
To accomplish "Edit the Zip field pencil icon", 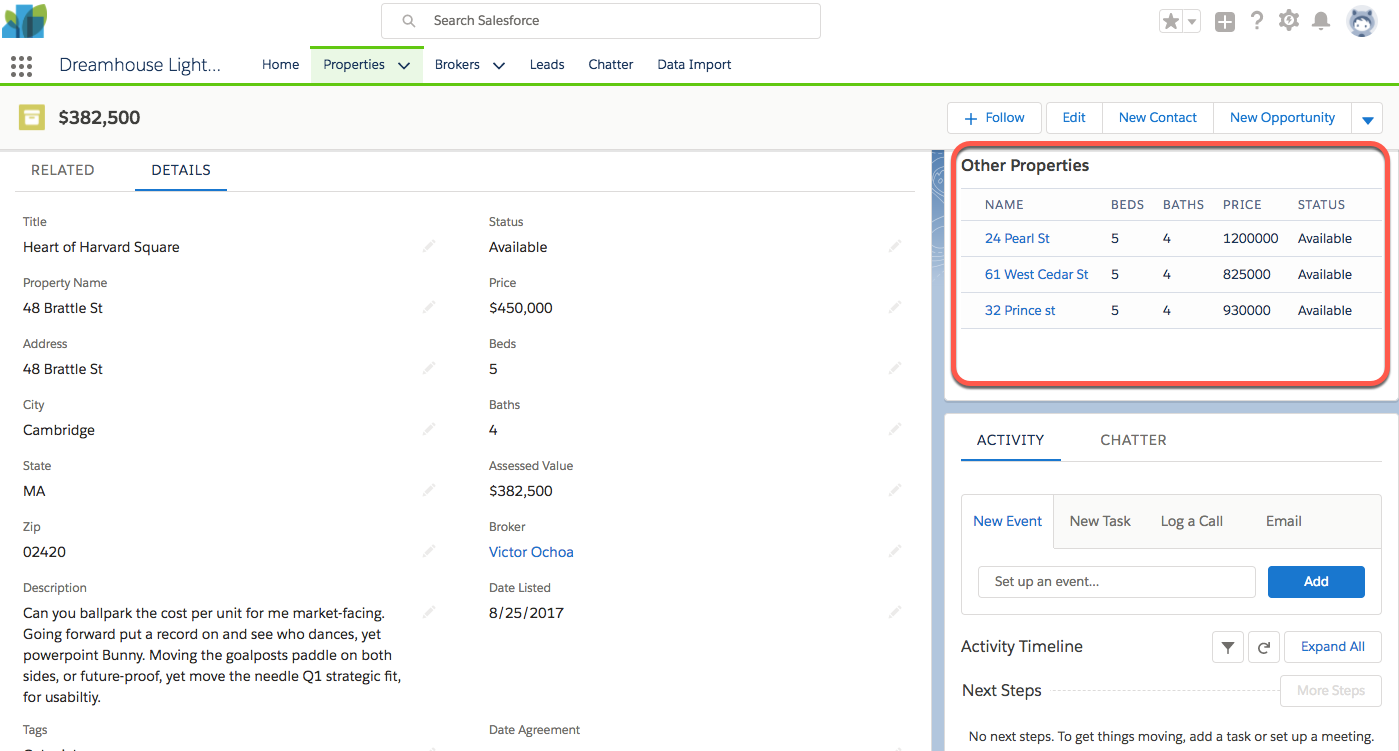I will [429, 550].
